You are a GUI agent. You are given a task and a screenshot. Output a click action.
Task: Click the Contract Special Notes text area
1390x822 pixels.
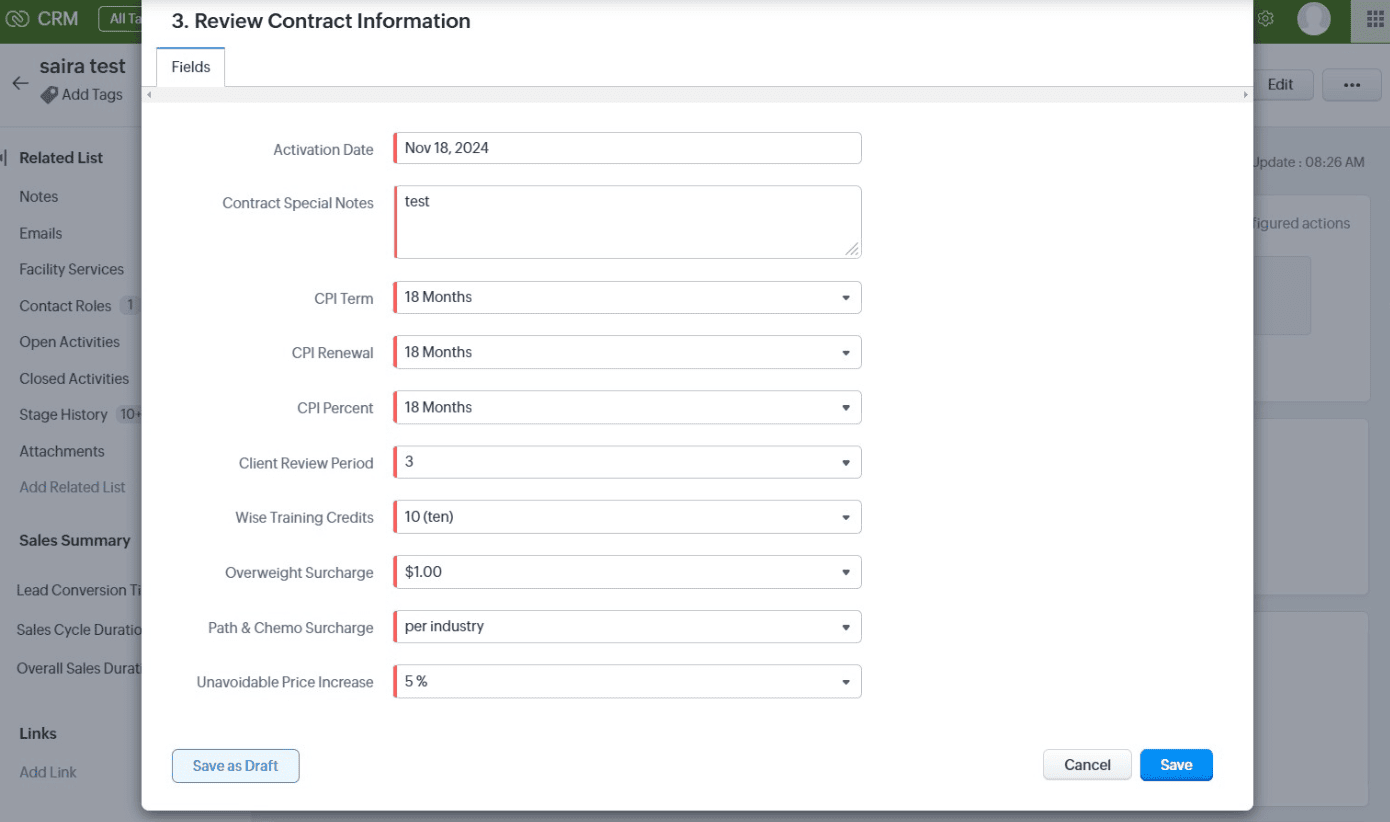click(x=627, y=222)
